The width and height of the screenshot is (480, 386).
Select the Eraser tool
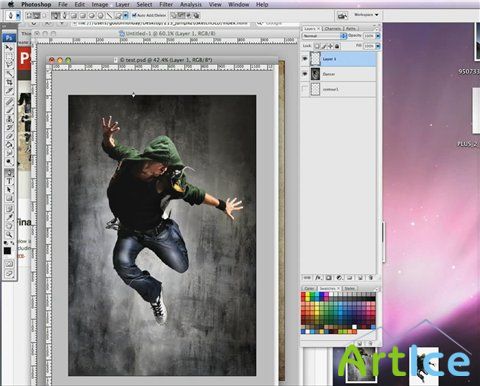pyautogui.click(x=9, y=136)
